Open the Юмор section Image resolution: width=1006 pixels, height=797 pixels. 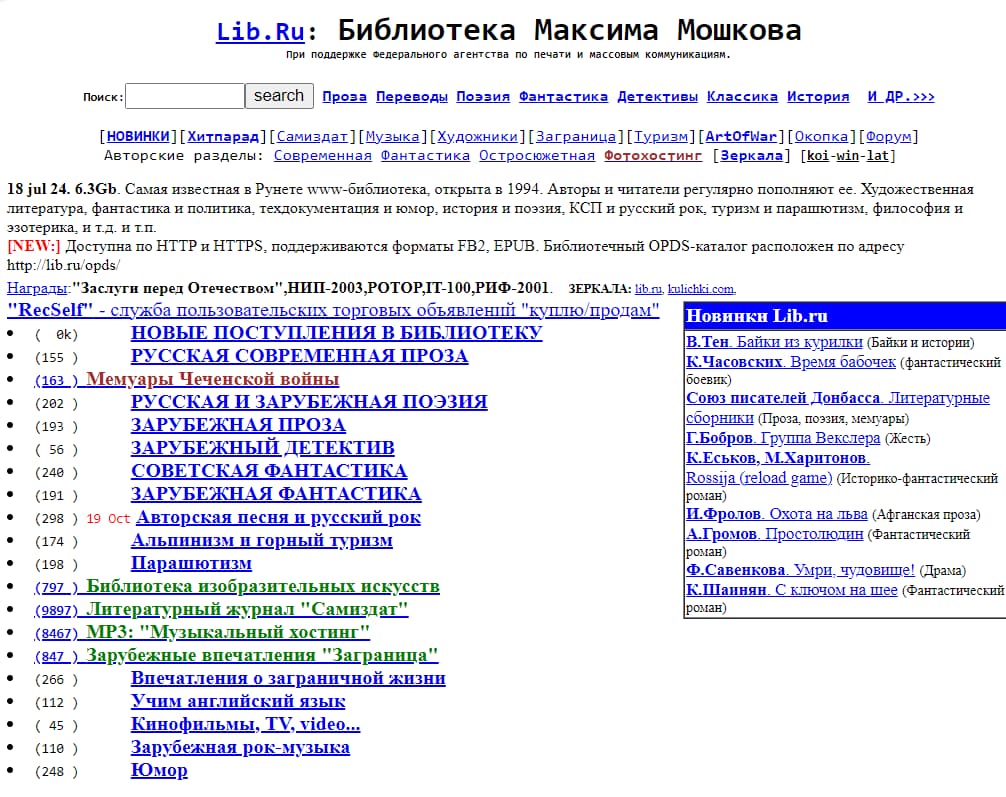click(159, 771)
